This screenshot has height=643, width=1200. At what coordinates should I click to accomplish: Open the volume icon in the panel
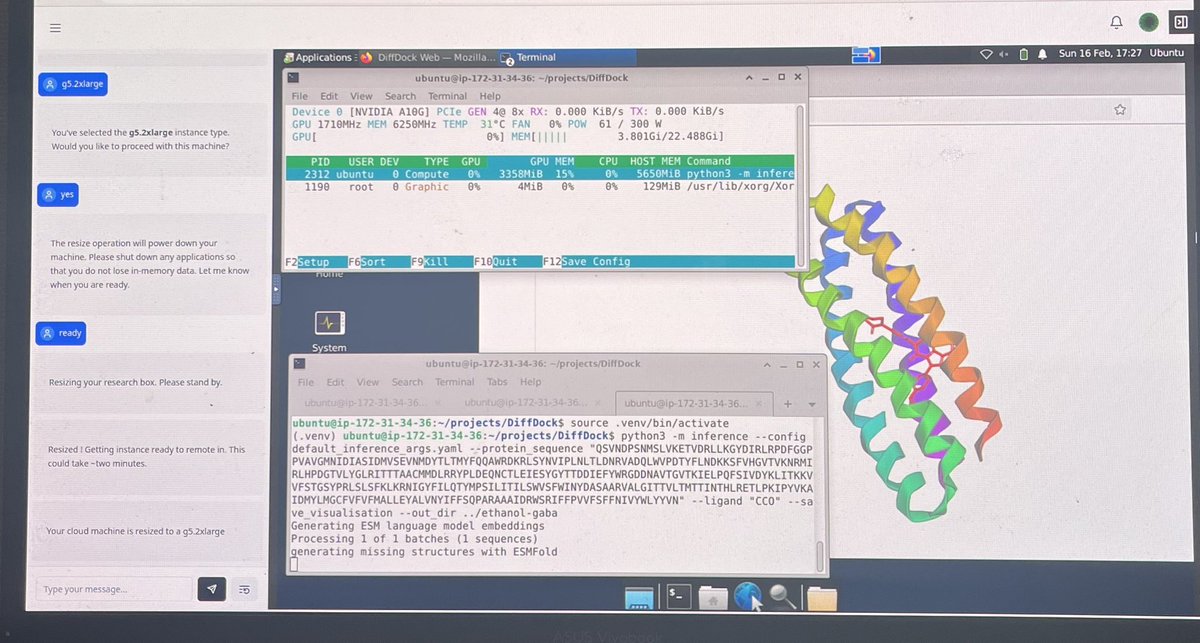(x=1004, y=53)
